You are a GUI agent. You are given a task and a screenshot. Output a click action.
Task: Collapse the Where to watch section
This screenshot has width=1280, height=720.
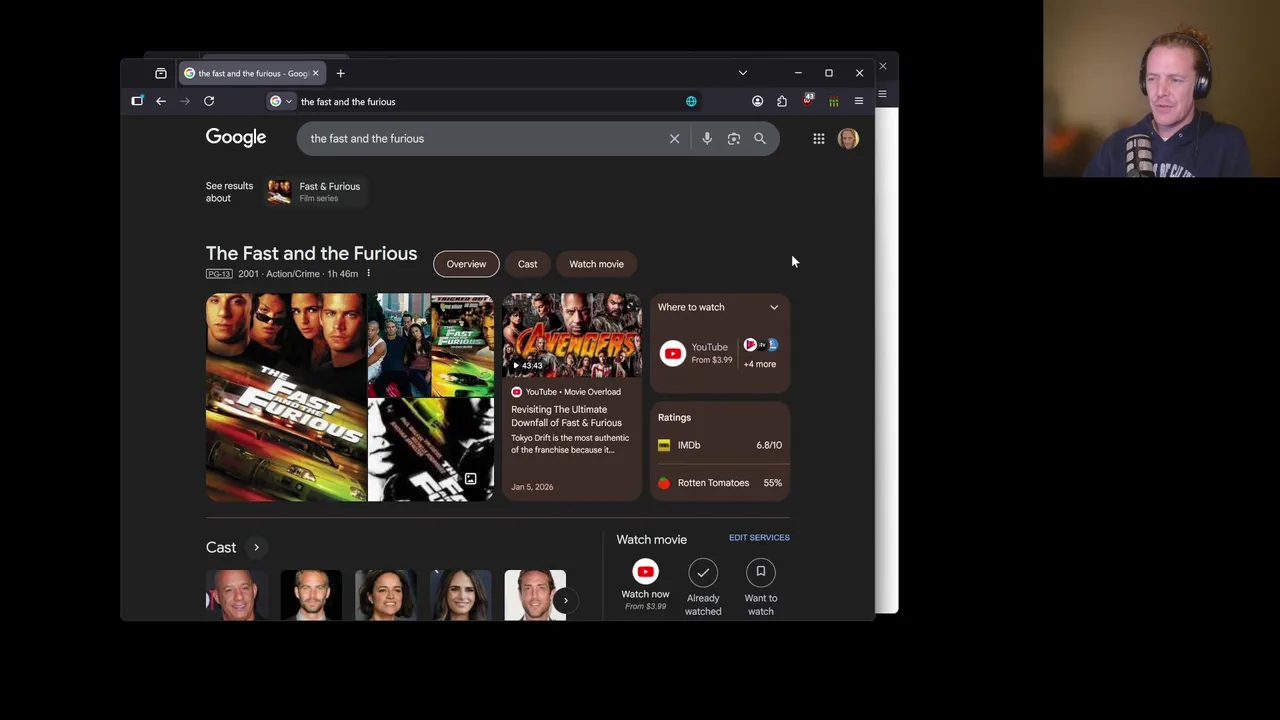click(x=774, y=308)
